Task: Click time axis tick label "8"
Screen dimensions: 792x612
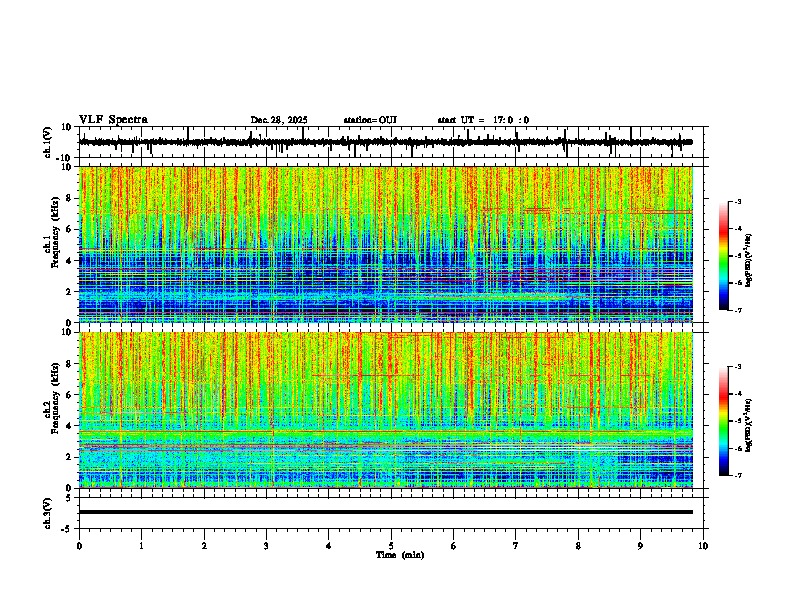Action: [x=578, y=546]
